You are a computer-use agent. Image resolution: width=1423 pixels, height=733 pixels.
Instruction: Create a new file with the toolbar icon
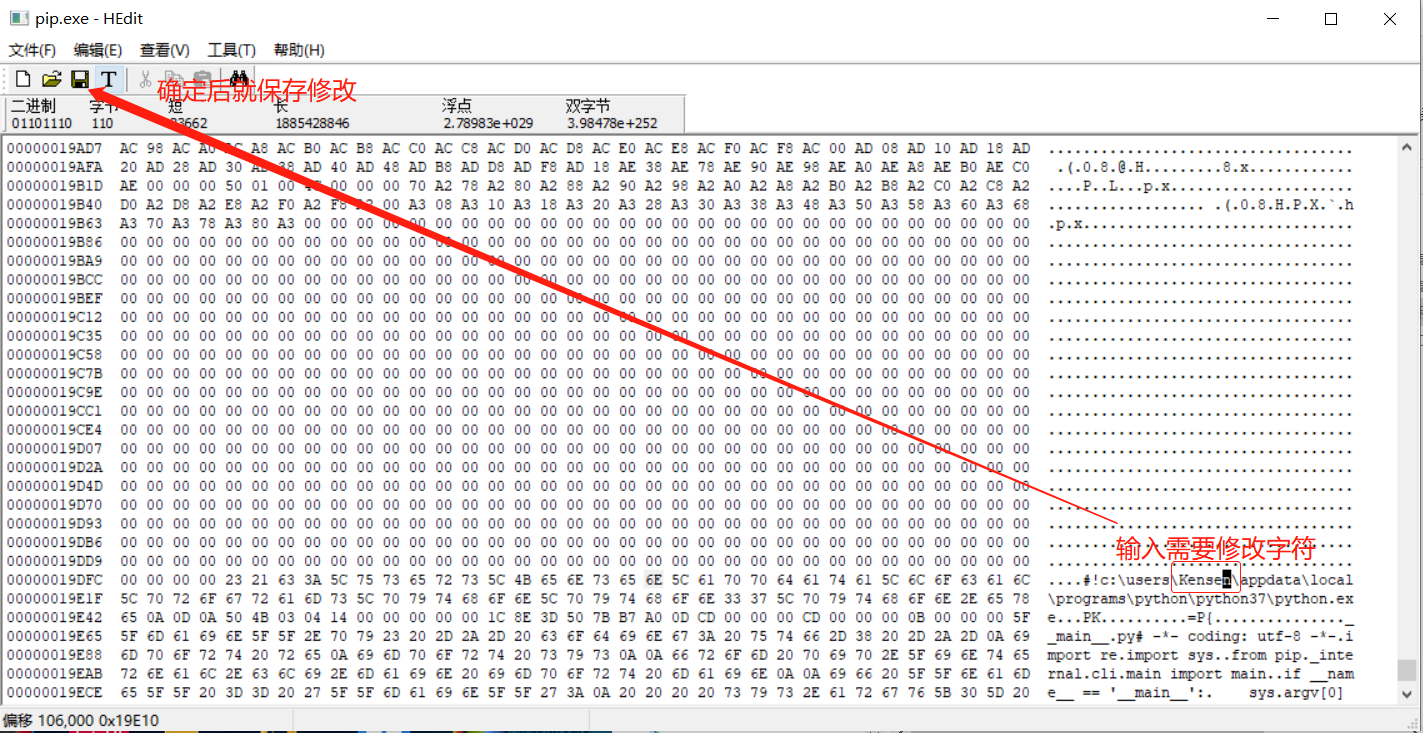click(22, 79)
